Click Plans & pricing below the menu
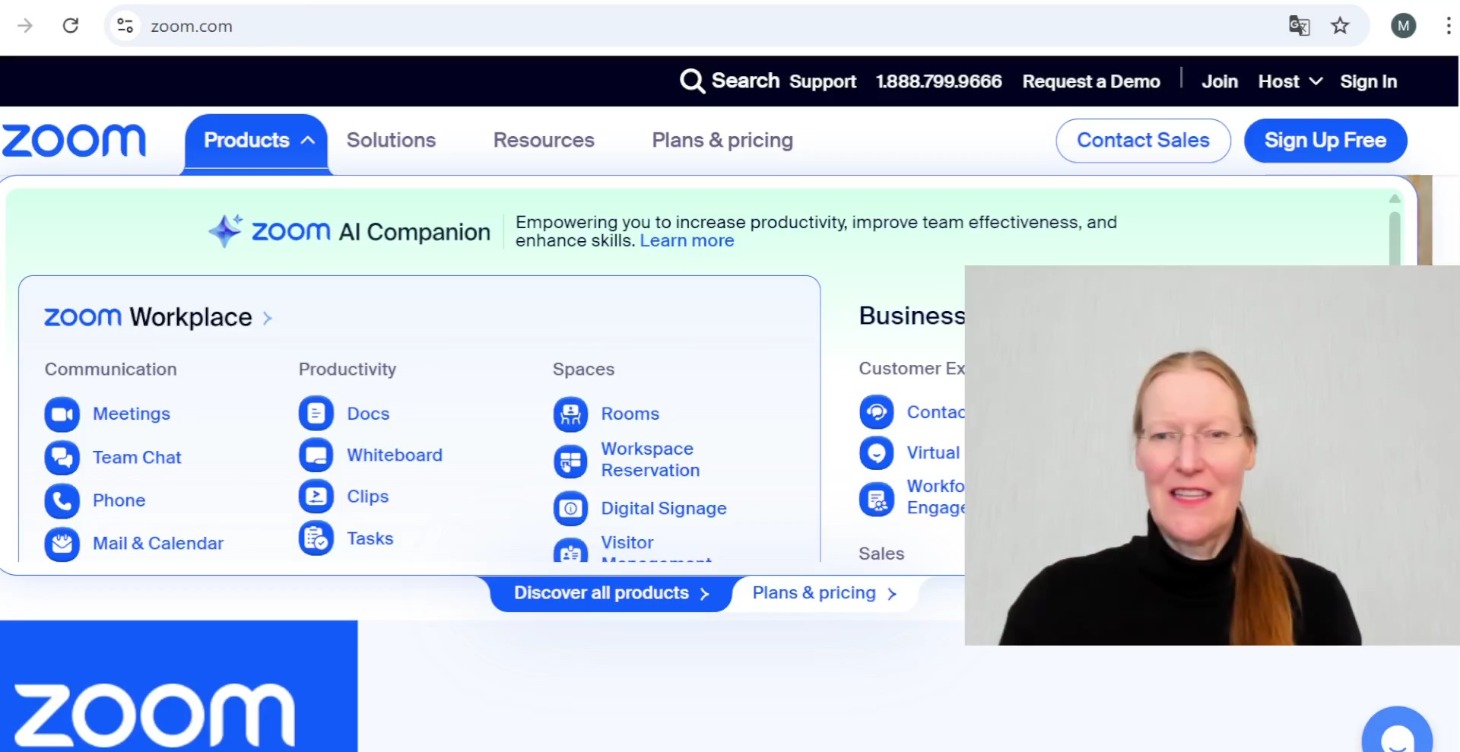The image size is (1460, 752). pyautogui.click(x=824, y=593)
